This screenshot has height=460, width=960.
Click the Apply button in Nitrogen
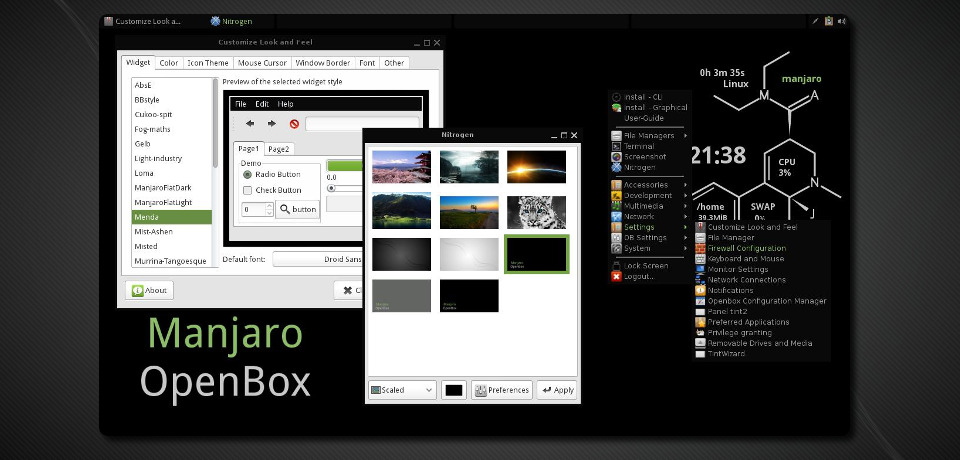click(558, 390)
